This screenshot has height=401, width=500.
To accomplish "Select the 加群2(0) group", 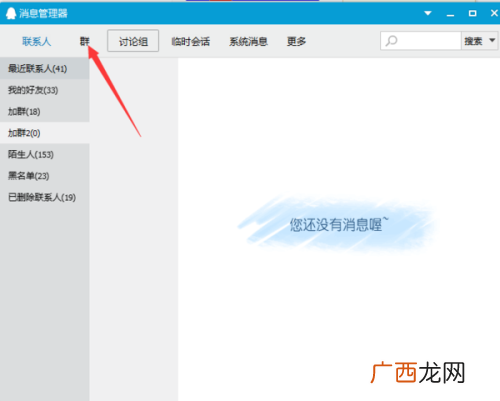I will click(x=45, y=133).
